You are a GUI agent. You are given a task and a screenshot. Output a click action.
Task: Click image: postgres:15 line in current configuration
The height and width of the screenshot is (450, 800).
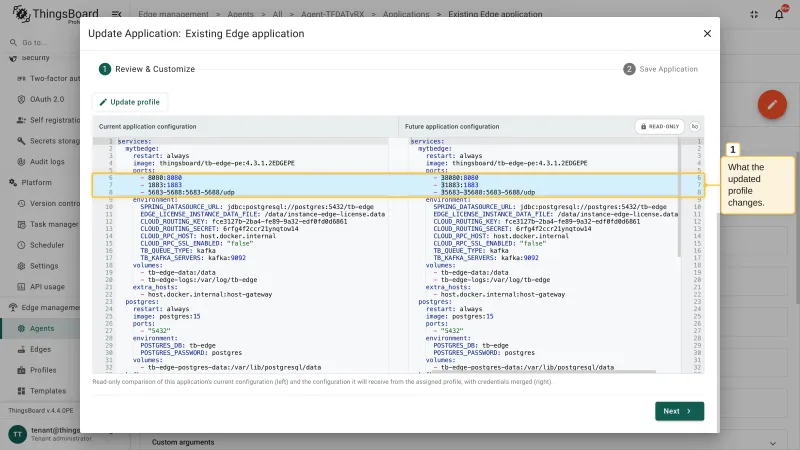coord(166,316)
